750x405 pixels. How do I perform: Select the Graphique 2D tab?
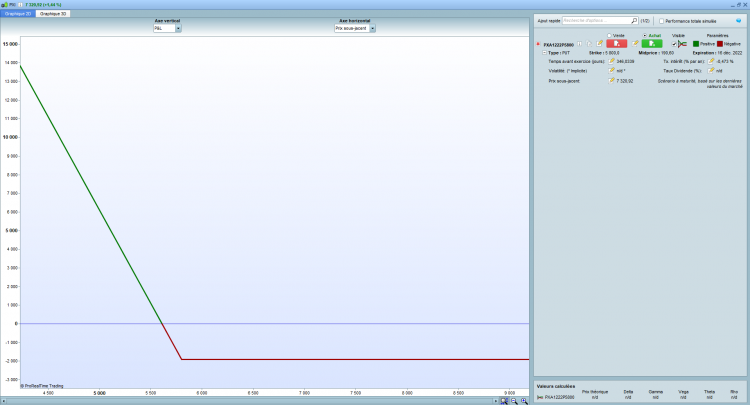pyautogui.click(x=18, y=14)
